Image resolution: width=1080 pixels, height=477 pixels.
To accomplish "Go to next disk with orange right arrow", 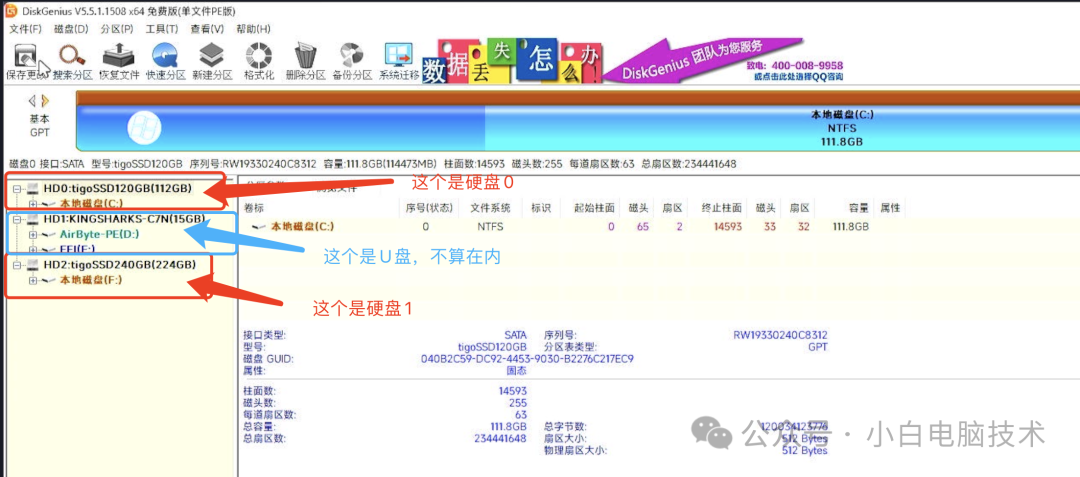I will click(x=45, y=101).
